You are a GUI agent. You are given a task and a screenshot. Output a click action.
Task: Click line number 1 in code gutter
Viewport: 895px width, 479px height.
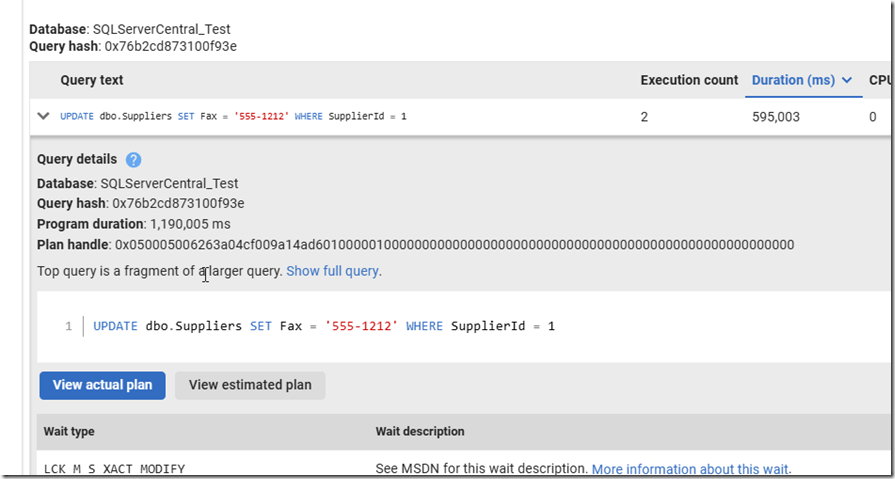pos(68,326)
